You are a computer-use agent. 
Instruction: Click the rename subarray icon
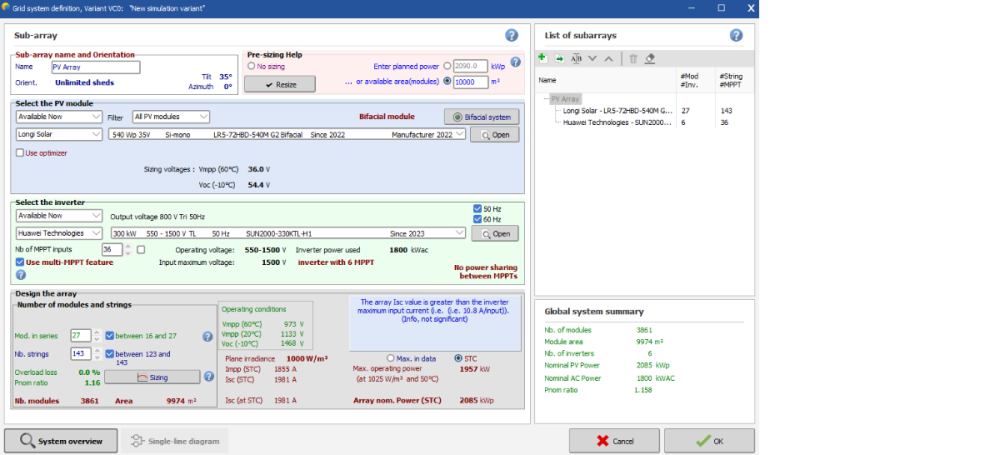click(x=576, y=59)
